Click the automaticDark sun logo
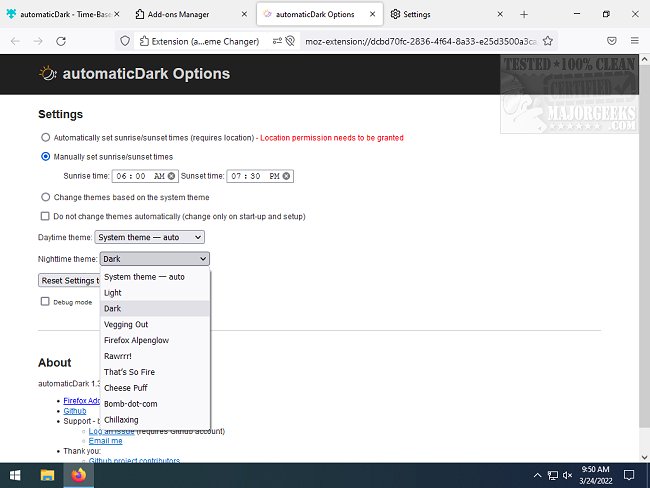The image size is (650, 488). point(48,73)
